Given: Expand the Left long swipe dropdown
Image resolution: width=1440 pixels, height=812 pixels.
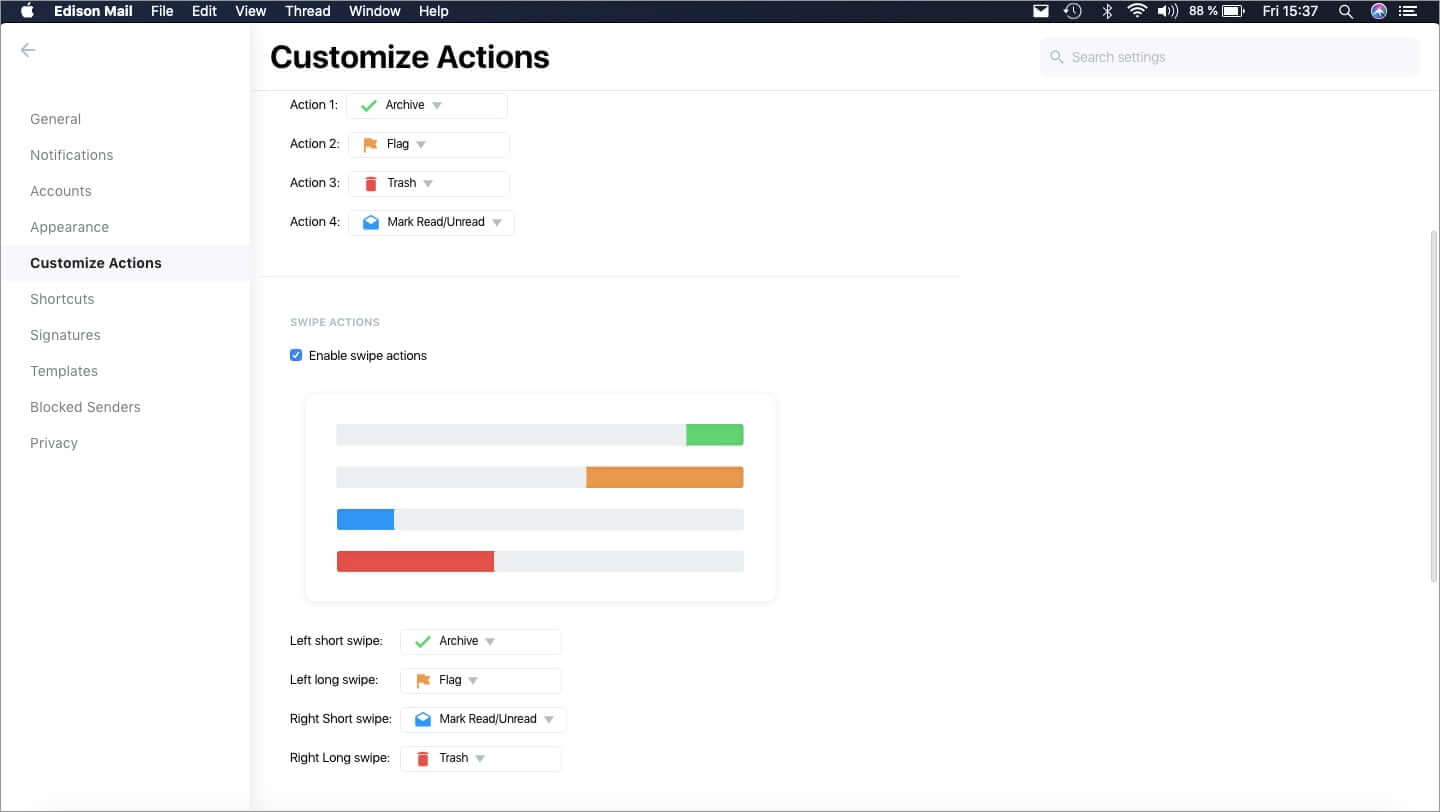Looking at the screenshot, I should click(481, 681).
